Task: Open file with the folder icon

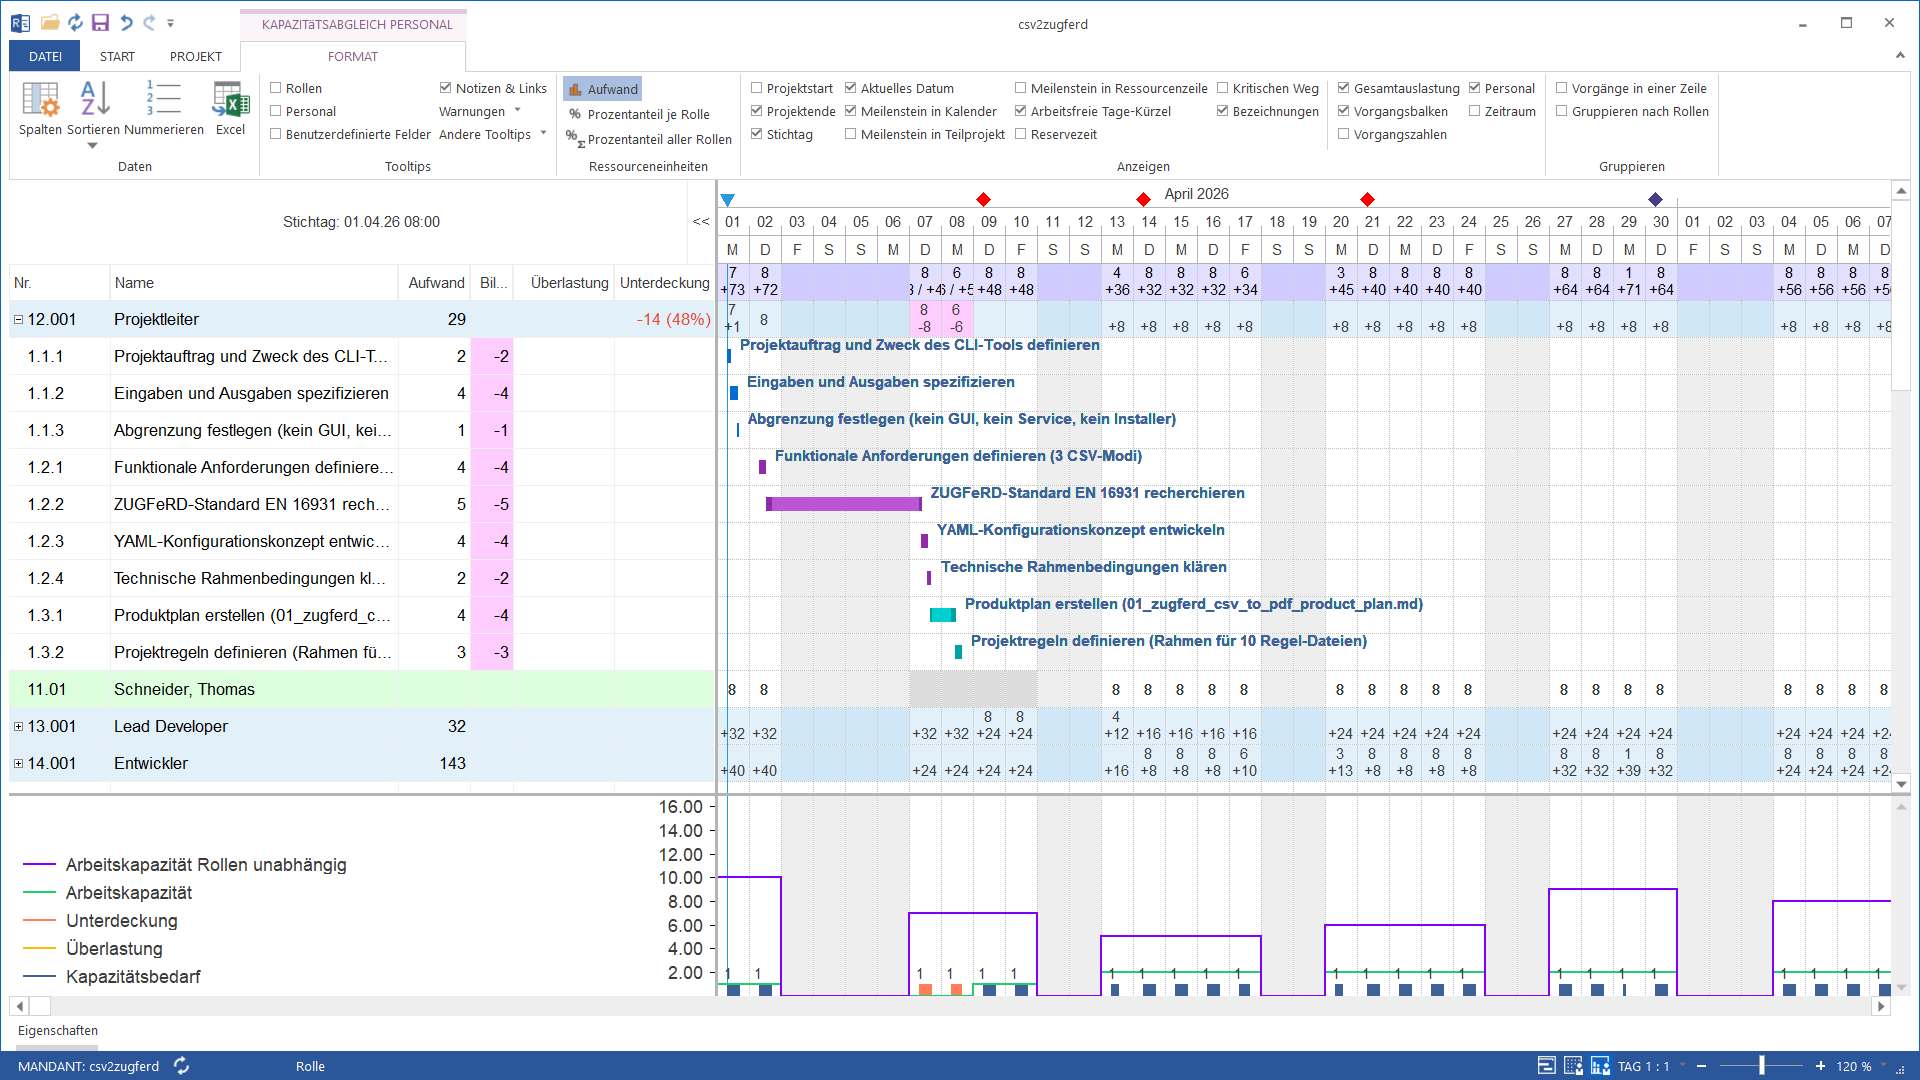Action: (x=50, y=23)
